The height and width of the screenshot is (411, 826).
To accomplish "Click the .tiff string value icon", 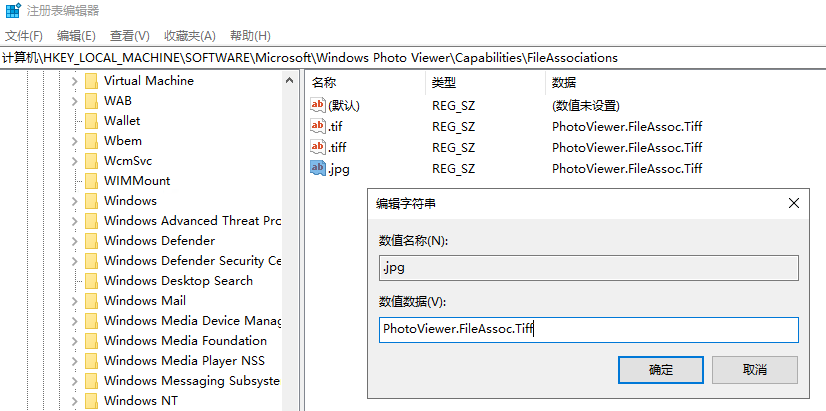I will (x=318, y=147).
